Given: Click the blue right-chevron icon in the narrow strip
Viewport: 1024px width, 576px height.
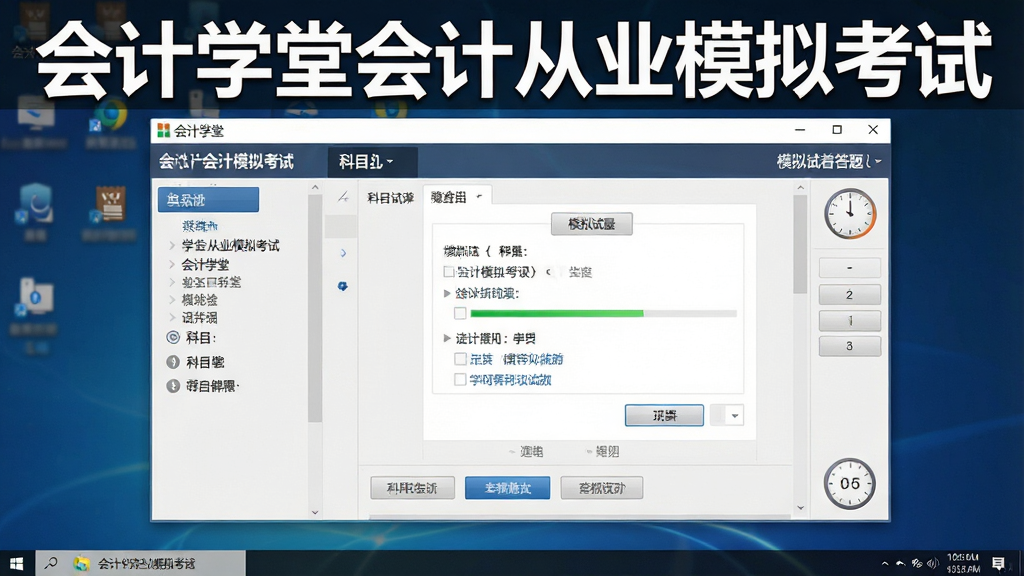Looking at the screenshot, I should [344, 253].
